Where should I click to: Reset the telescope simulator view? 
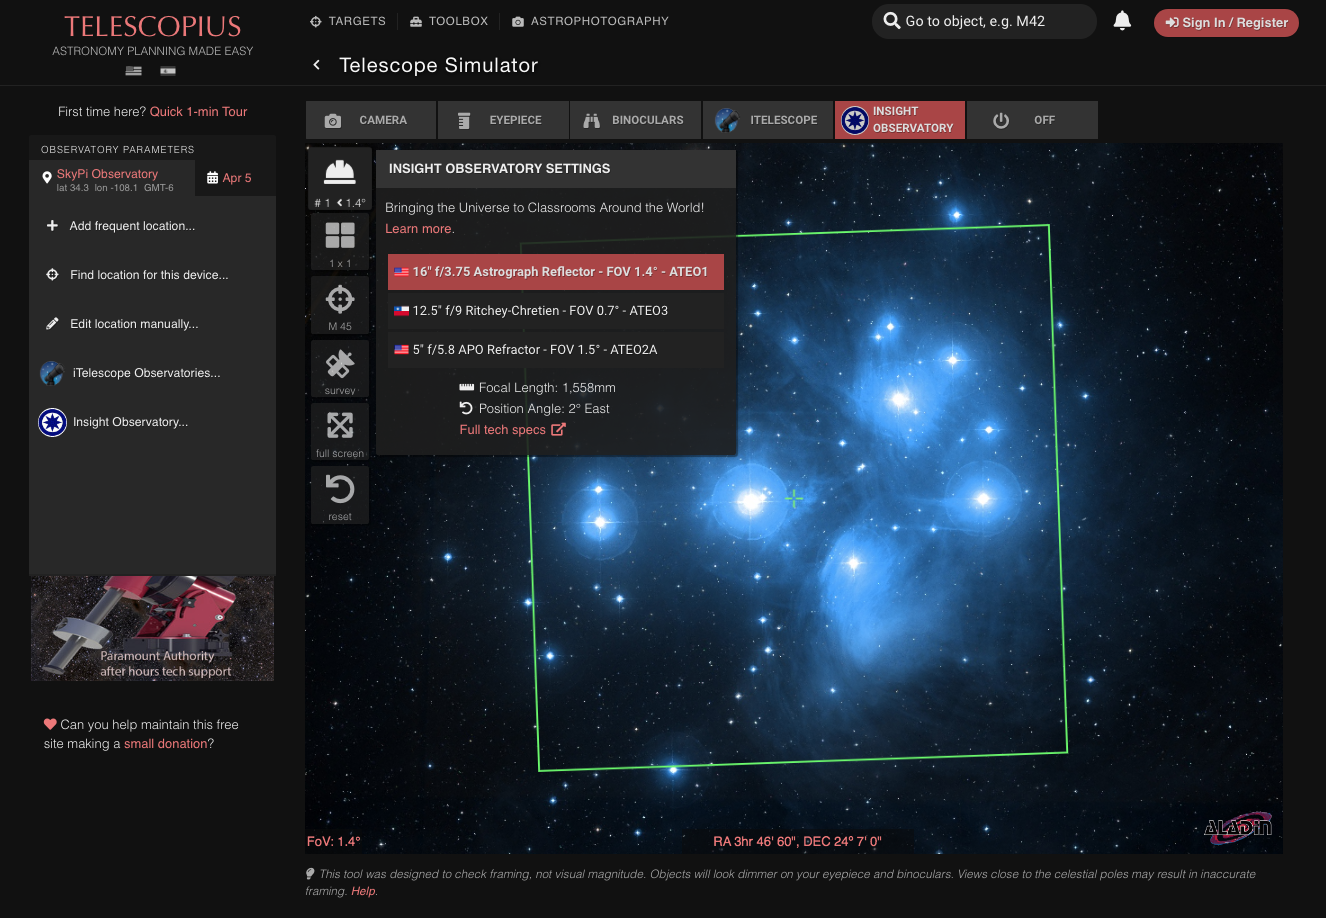pos(339,494)
